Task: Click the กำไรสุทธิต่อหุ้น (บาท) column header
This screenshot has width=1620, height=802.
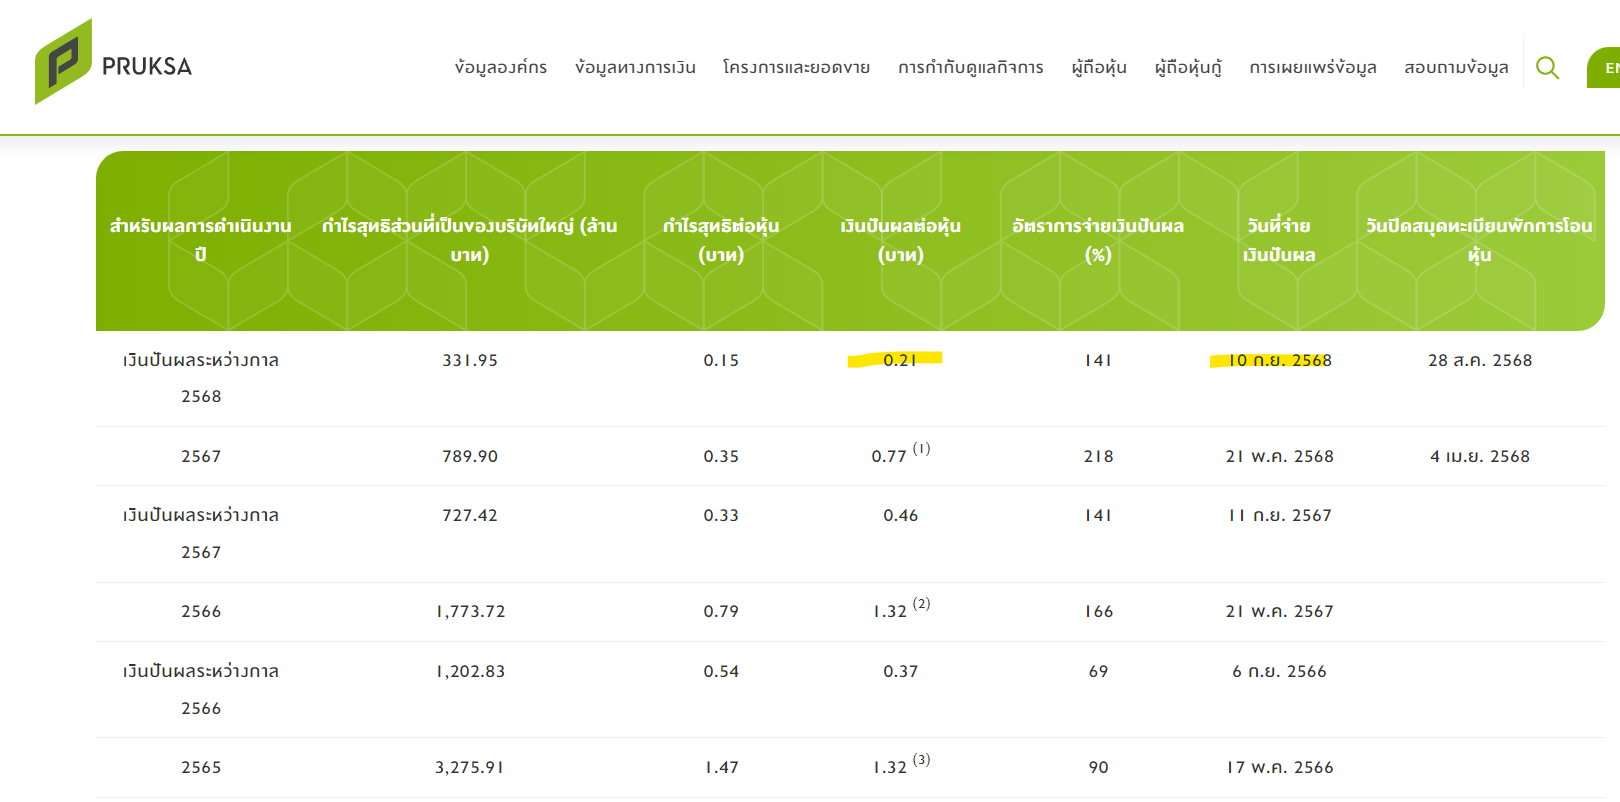Action: pos(721,240)
